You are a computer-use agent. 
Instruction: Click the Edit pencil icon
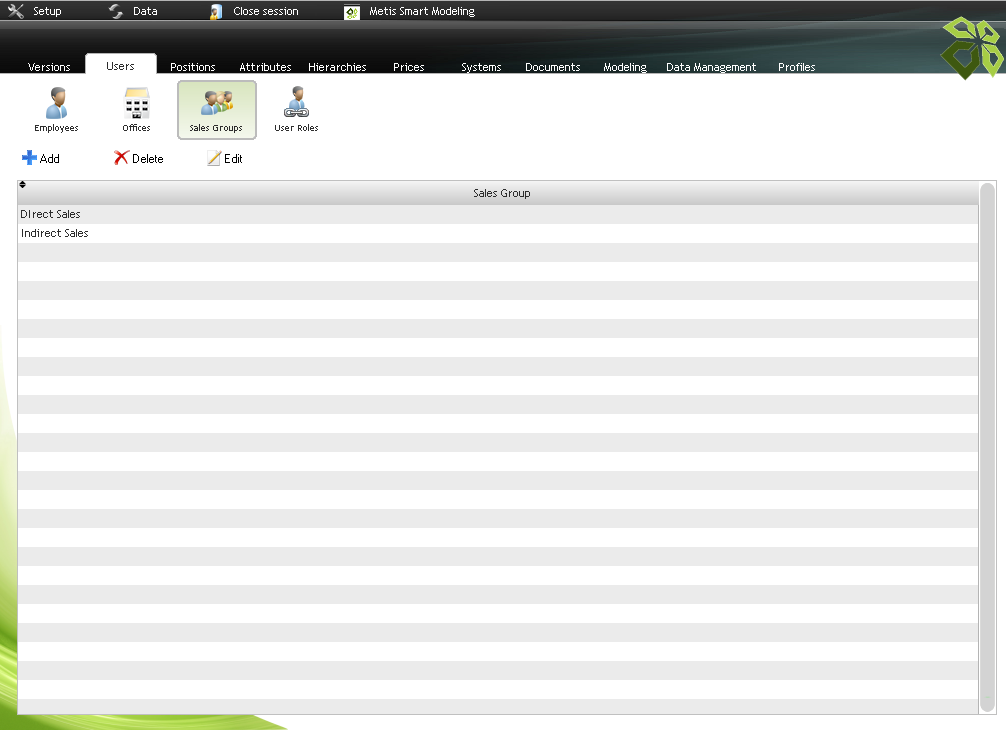pos(214,158)
